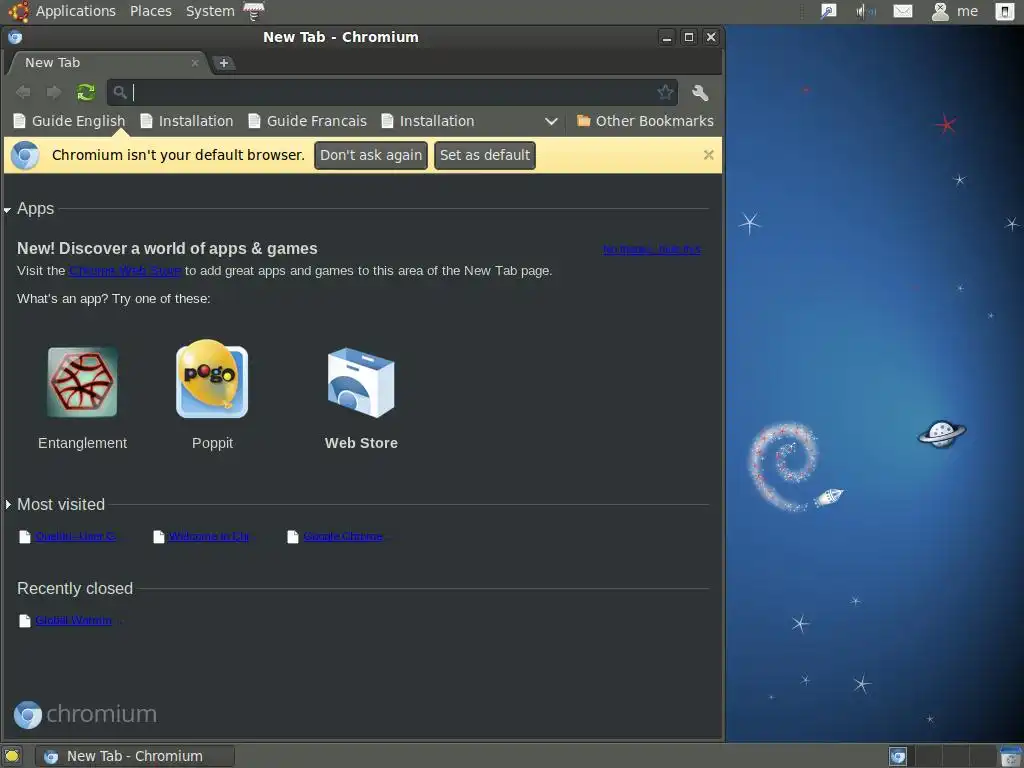
Task: Click the Don't ask again button
Action: (371, 155)
